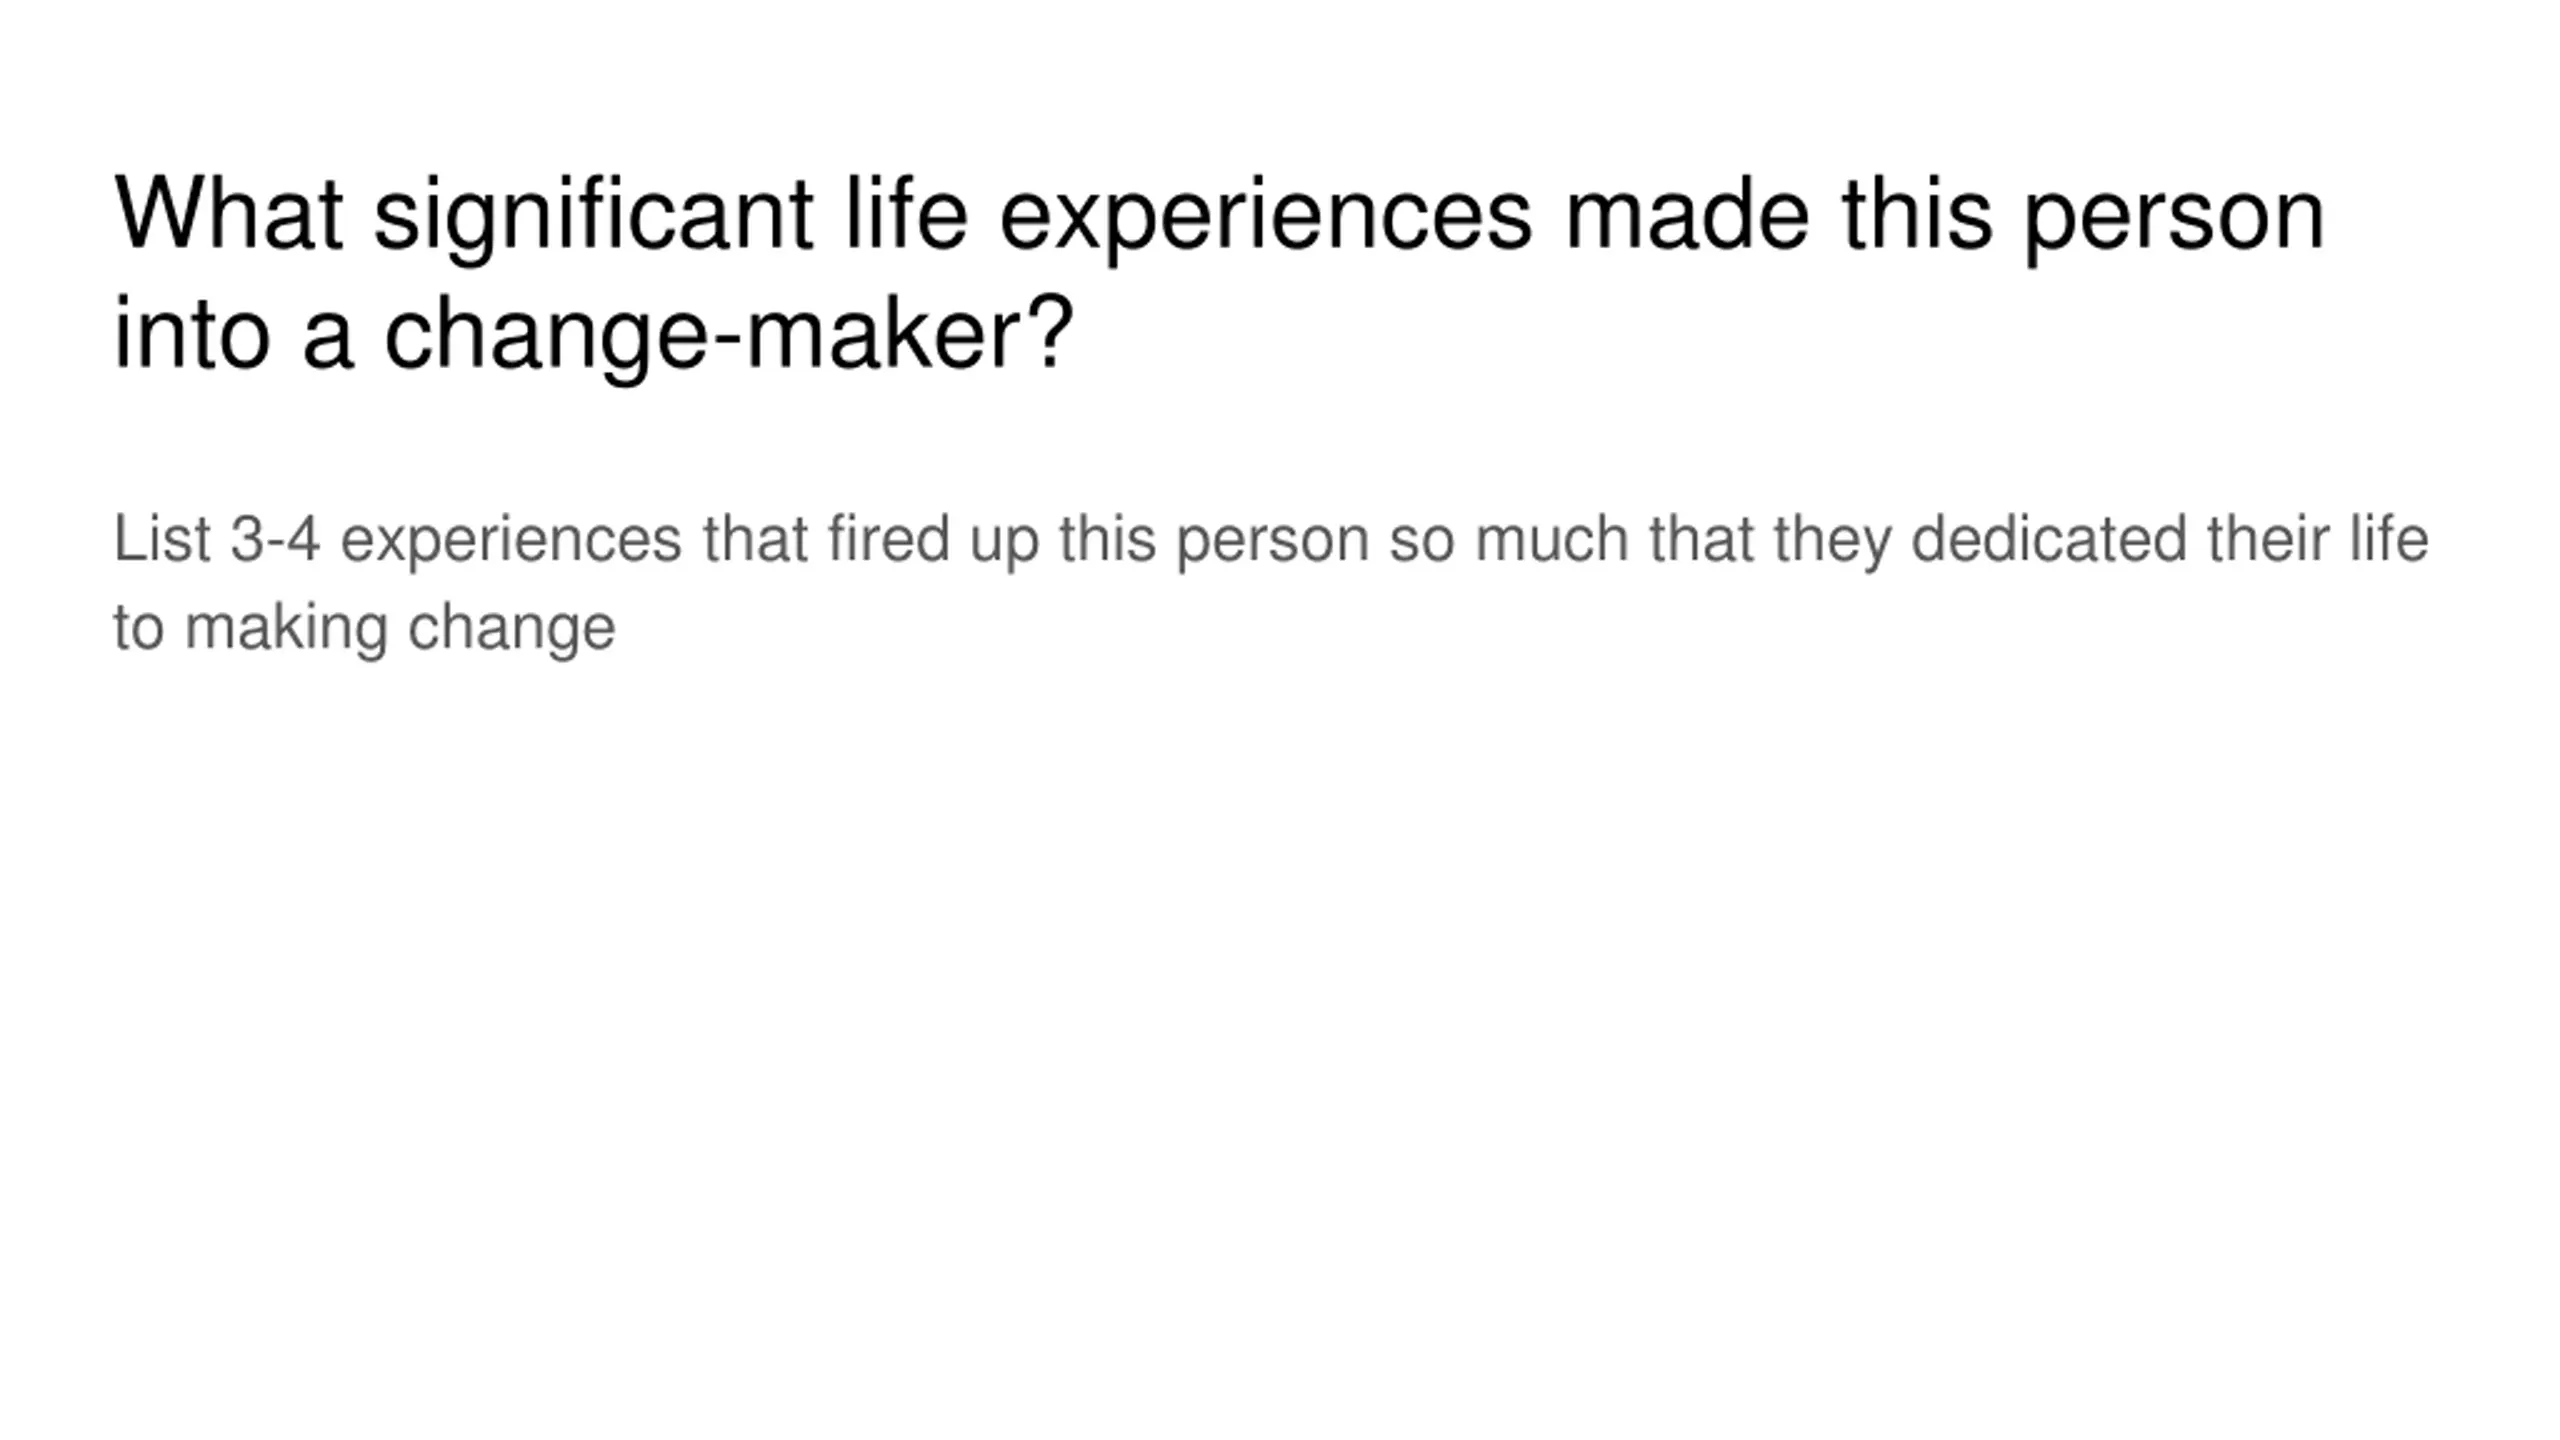Click the word "change-maker?" in the title
The image size is (2560, 1440).
pos(729,335)
